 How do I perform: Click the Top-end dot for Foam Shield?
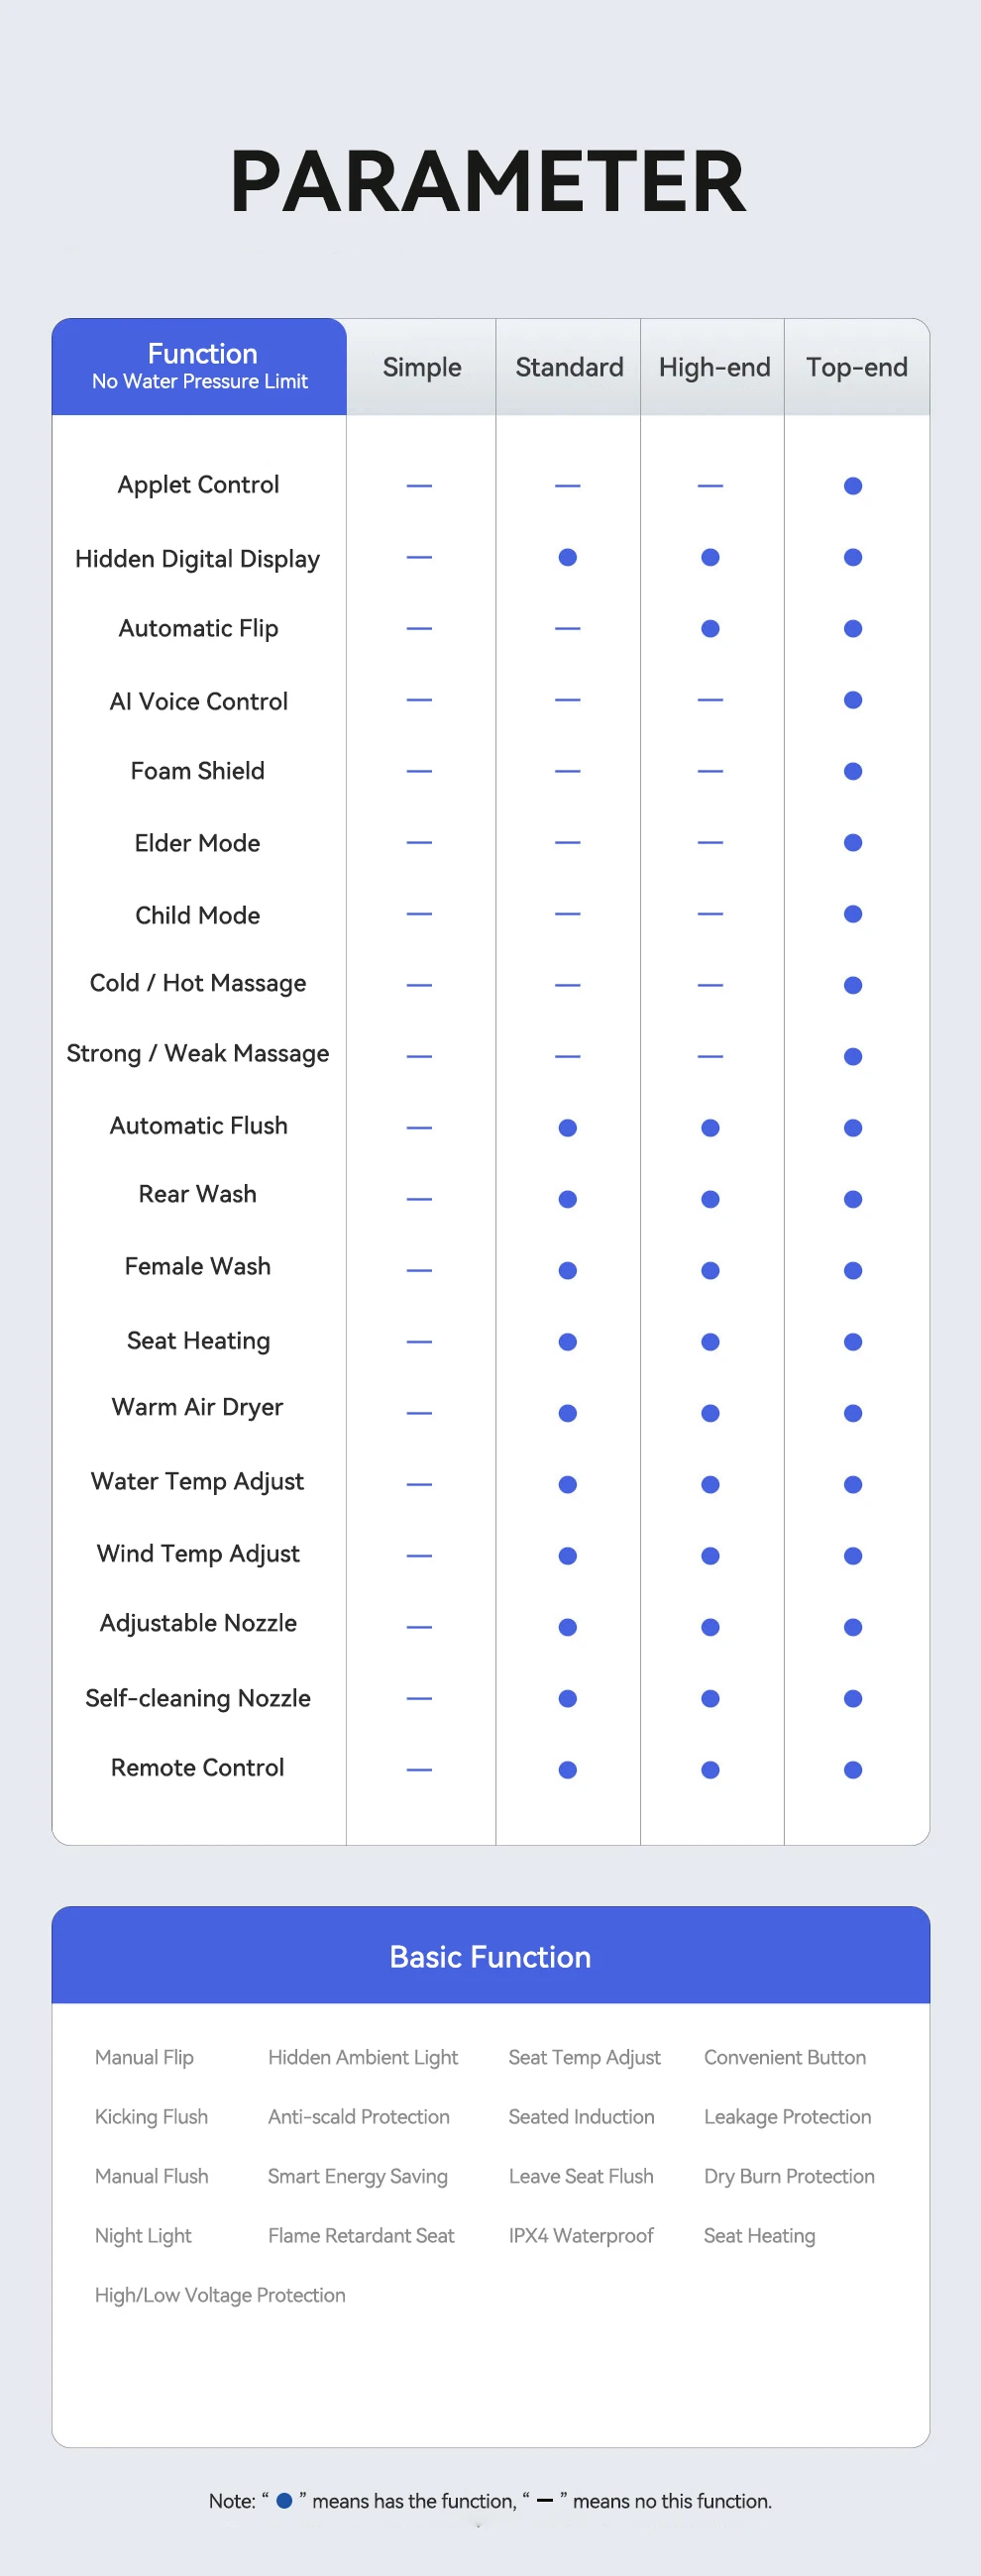click(853, 771)
